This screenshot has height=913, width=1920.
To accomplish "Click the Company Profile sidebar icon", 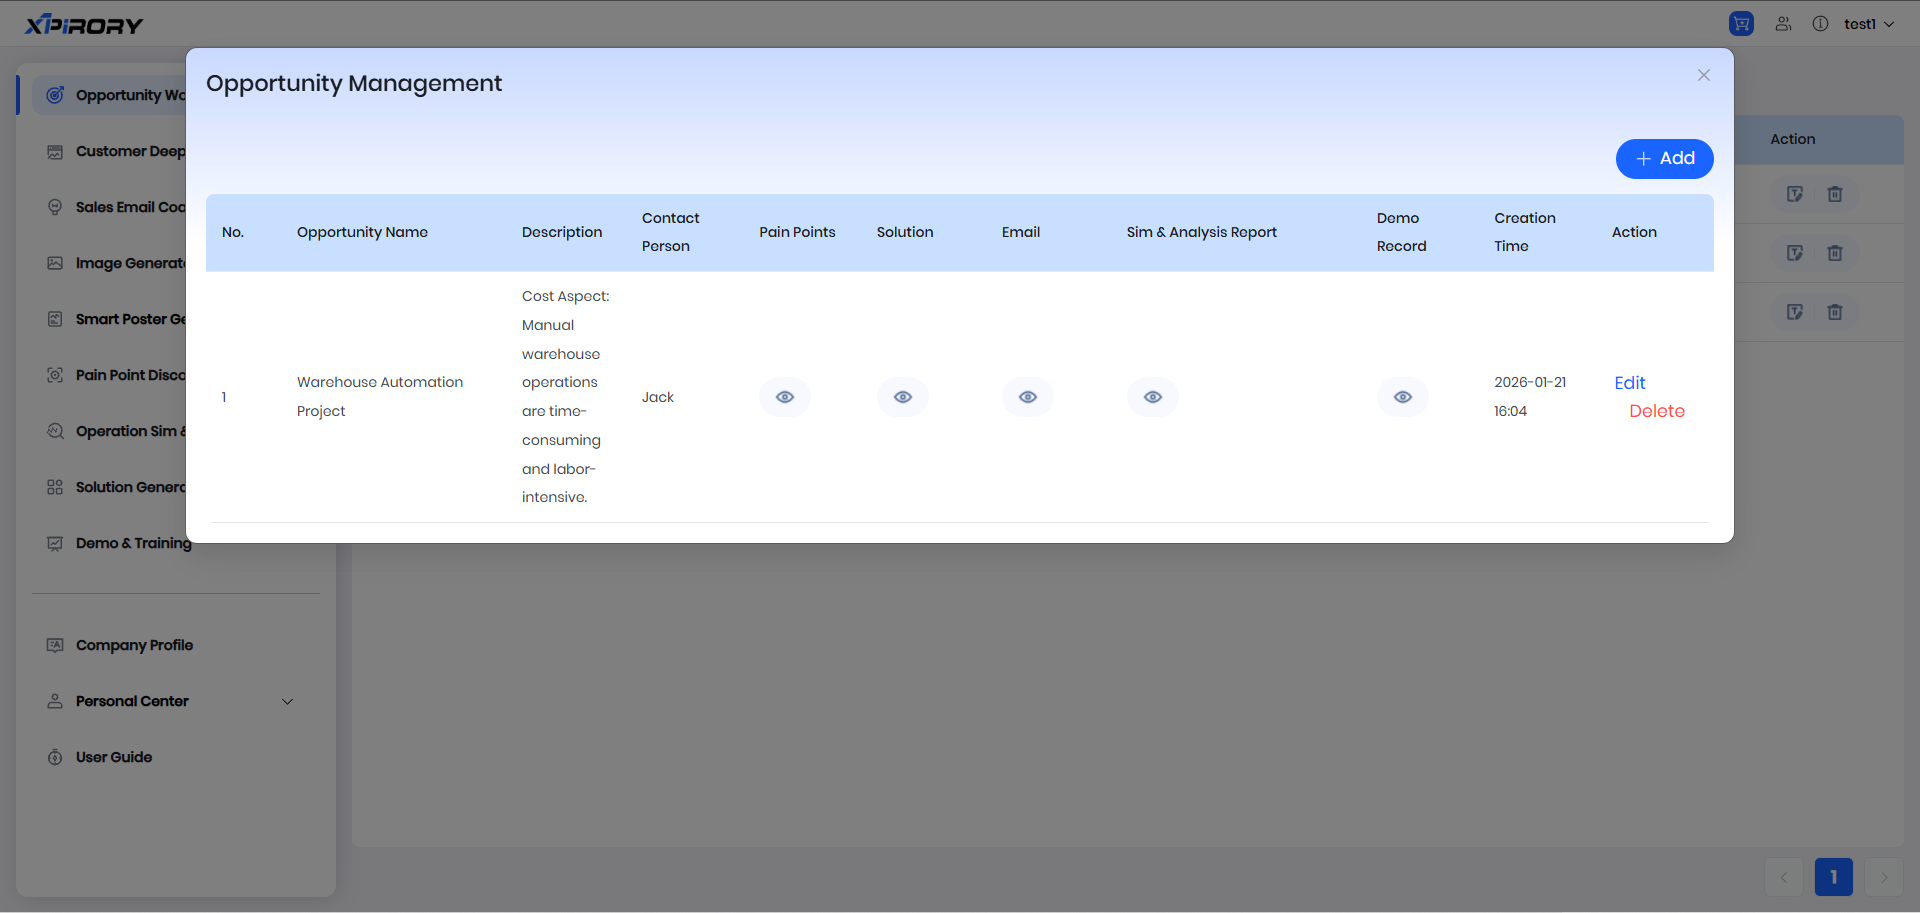I will coord(55,645).
